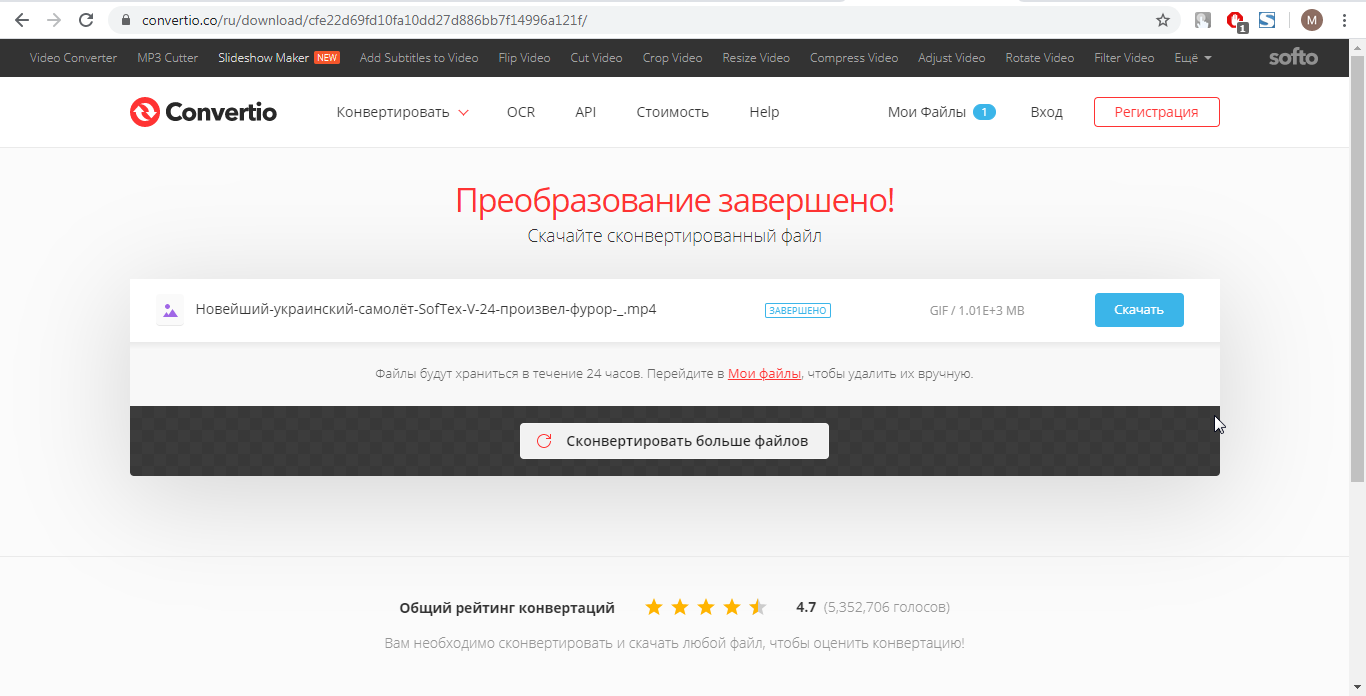This screenshot has width=1366, height=696.
Task: Open the Мои файлы link in storage note
Action: 764,374
